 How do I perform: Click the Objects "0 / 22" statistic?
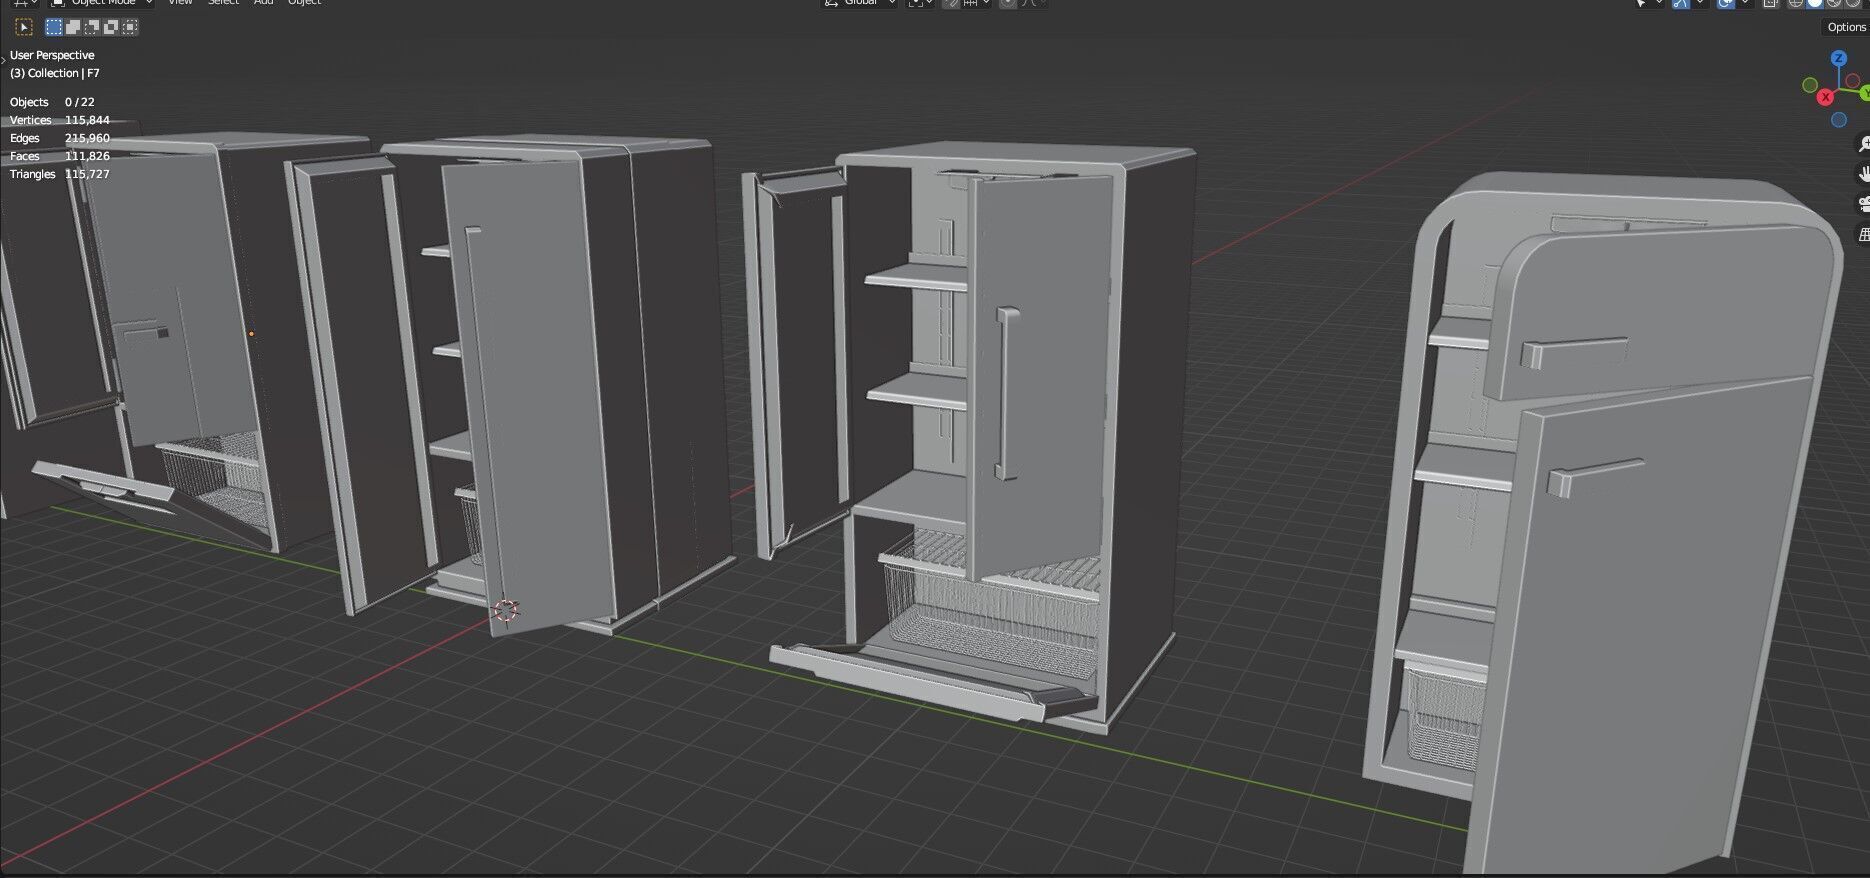tap(80, 102)
